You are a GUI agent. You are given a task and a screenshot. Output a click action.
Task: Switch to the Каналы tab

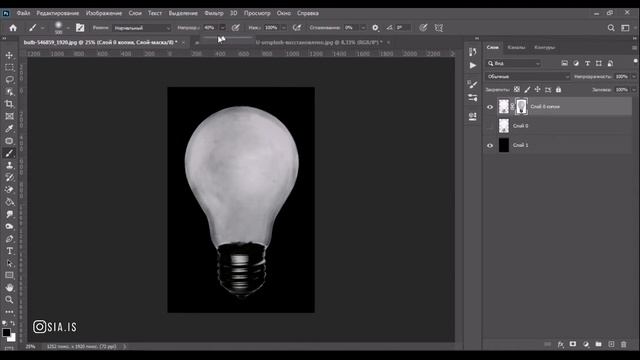pyautogui.click(x=516, y=47)
